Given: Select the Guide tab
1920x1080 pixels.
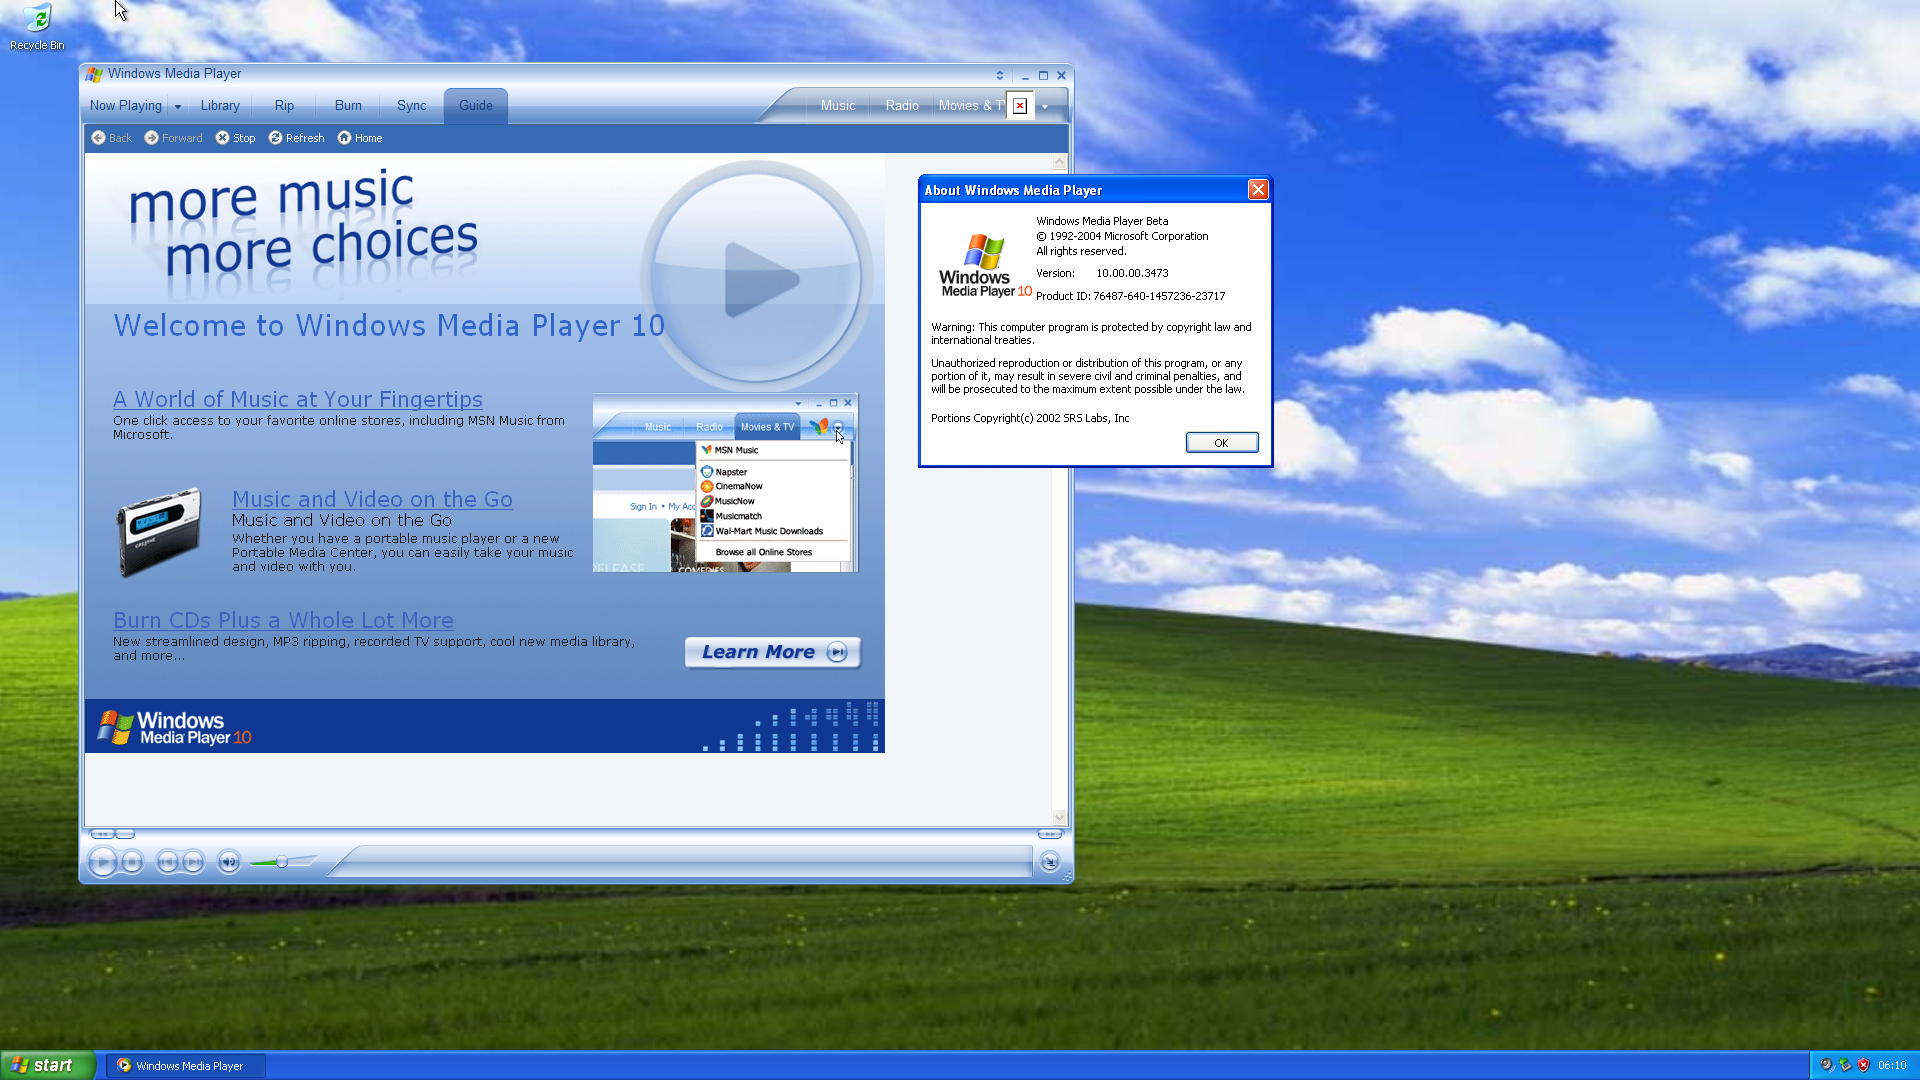Looking at the screenshot, I should click(x=476, y=105).
